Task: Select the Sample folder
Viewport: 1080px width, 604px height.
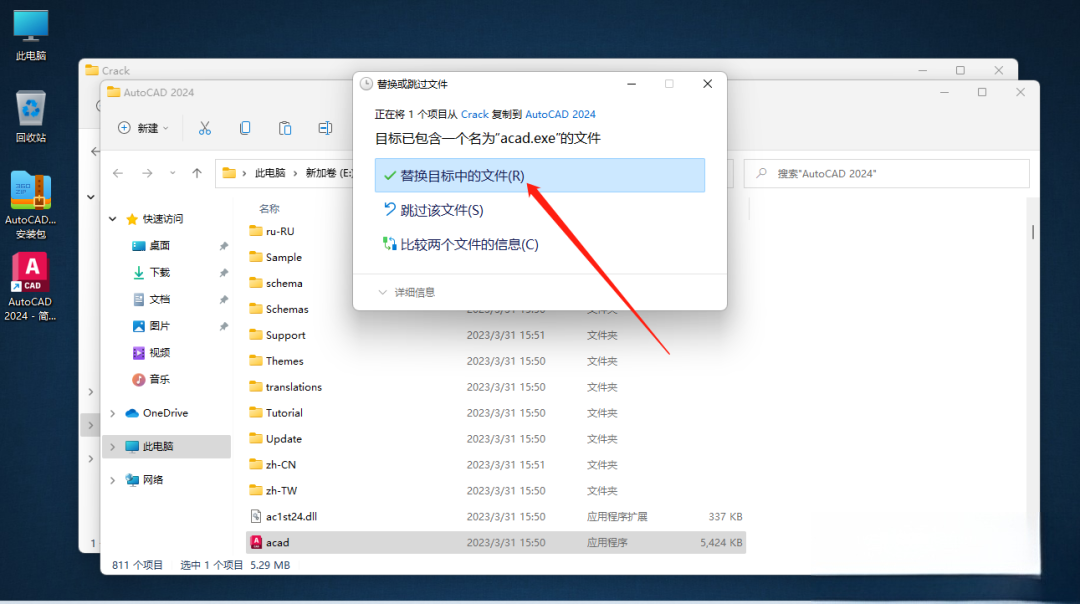Action: (x=284, y=258)
